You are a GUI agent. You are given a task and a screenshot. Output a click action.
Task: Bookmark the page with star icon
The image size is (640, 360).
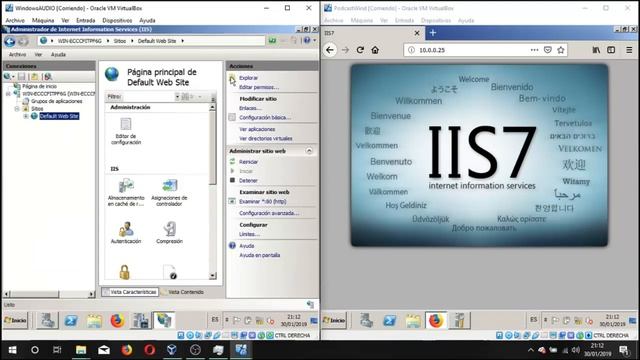tap(561, 50)
